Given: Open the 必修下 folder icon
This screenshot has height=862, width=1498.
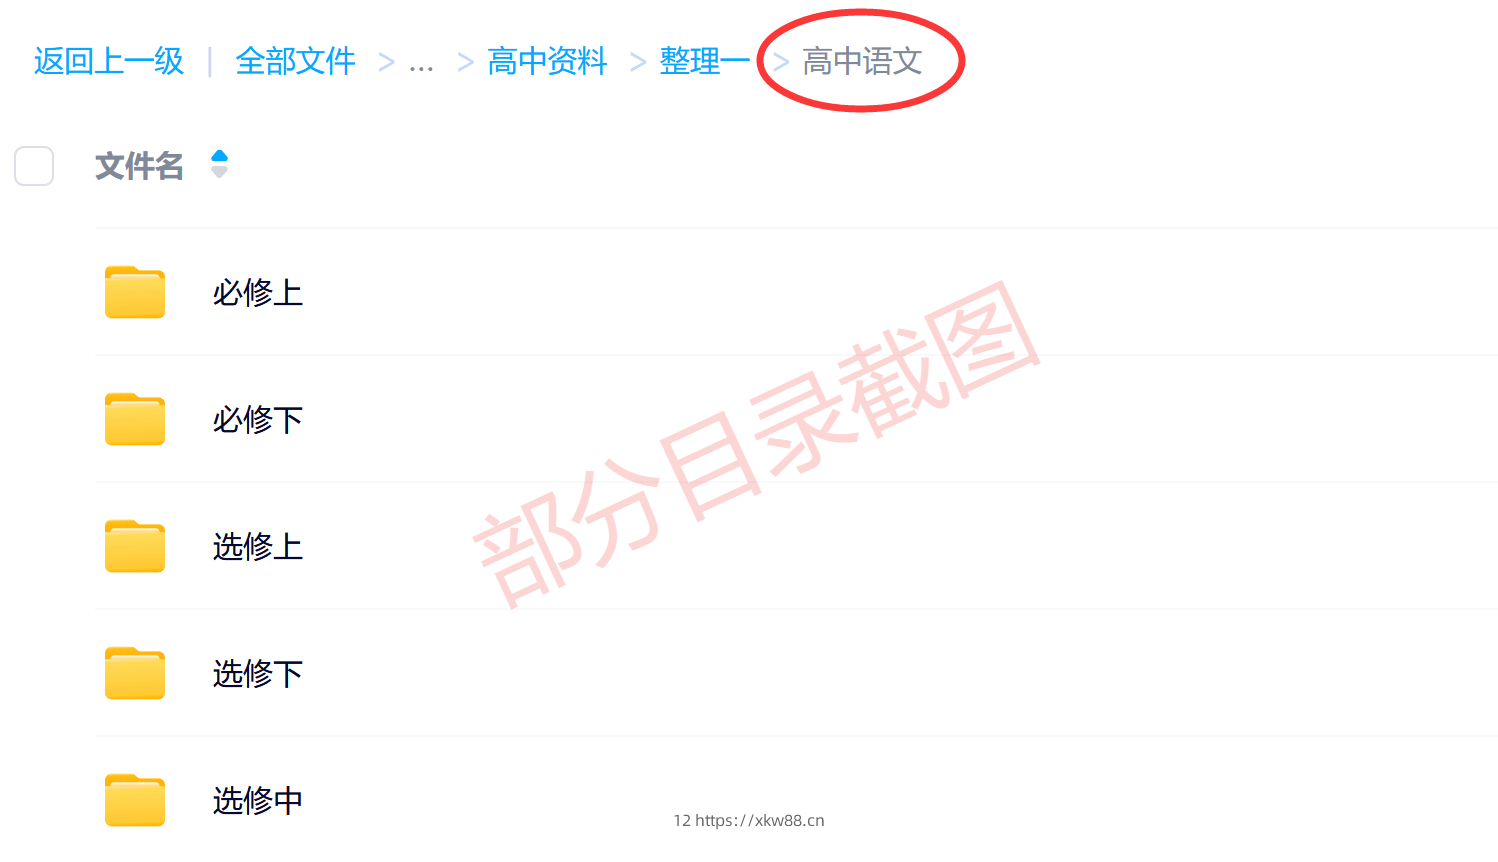Looking at the screenshot, I should pos(135,419).
